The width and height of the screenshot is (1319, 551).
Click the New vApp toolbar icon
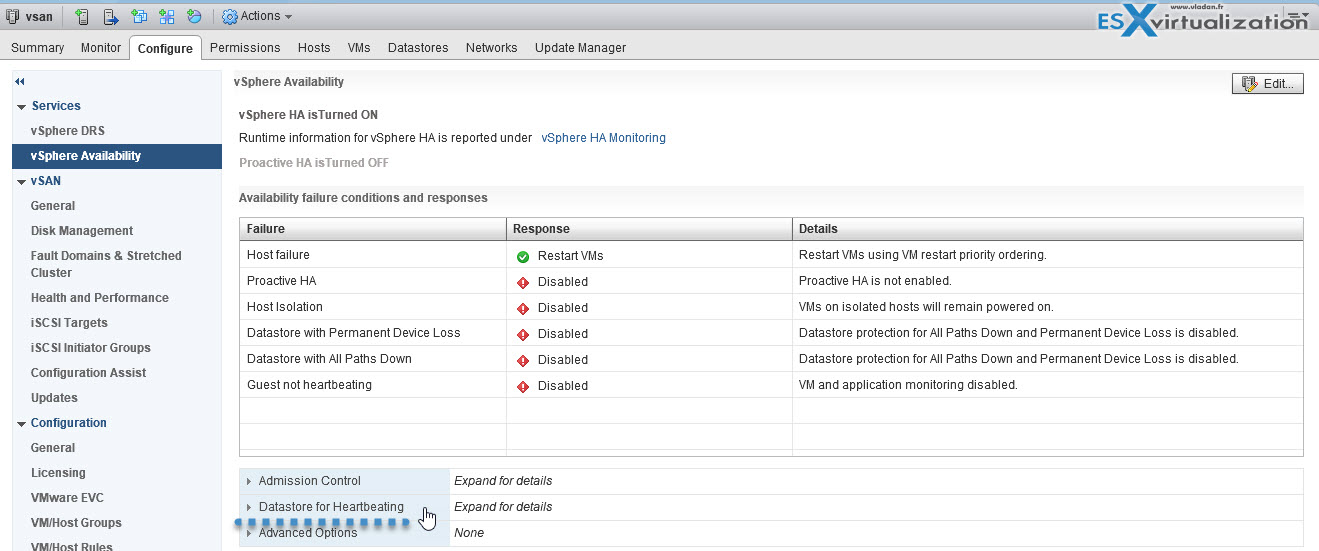coord(166,17)
